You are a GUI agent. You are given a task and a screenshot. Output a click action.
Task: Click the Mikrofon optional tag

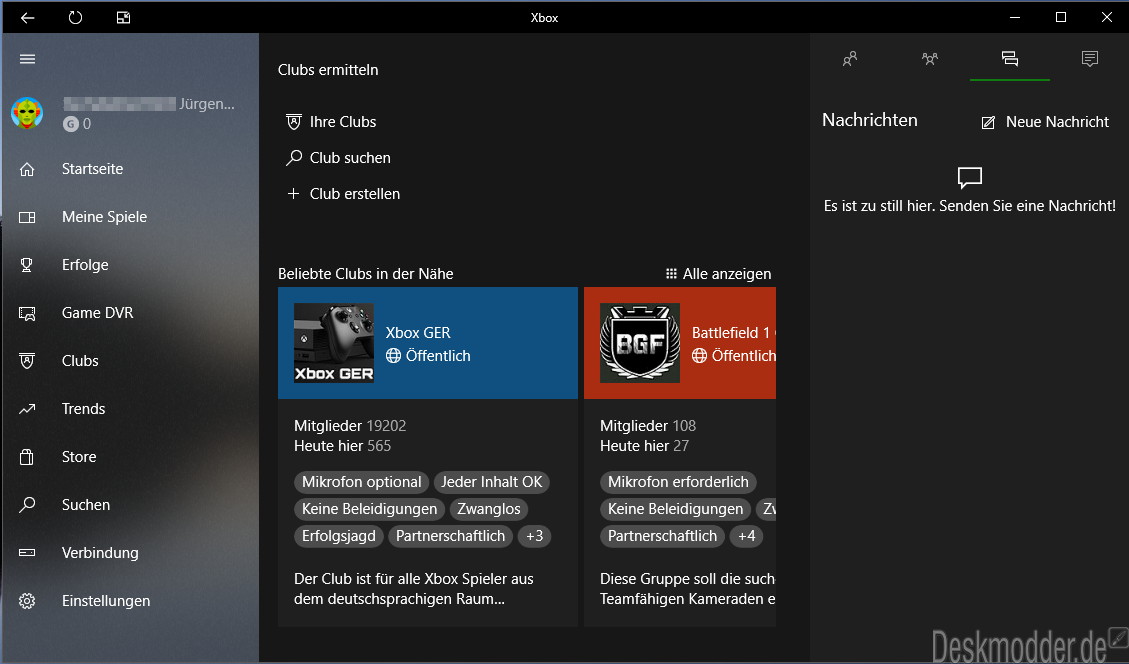[x=361, y=482]
